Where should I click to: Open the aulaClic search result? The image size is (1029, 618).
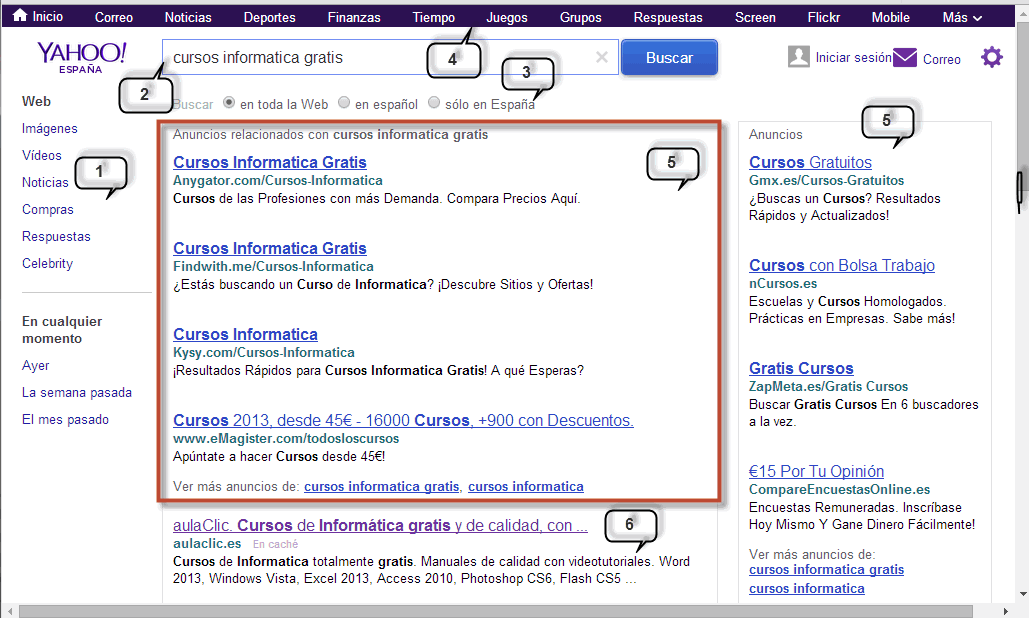click(380, 525)
